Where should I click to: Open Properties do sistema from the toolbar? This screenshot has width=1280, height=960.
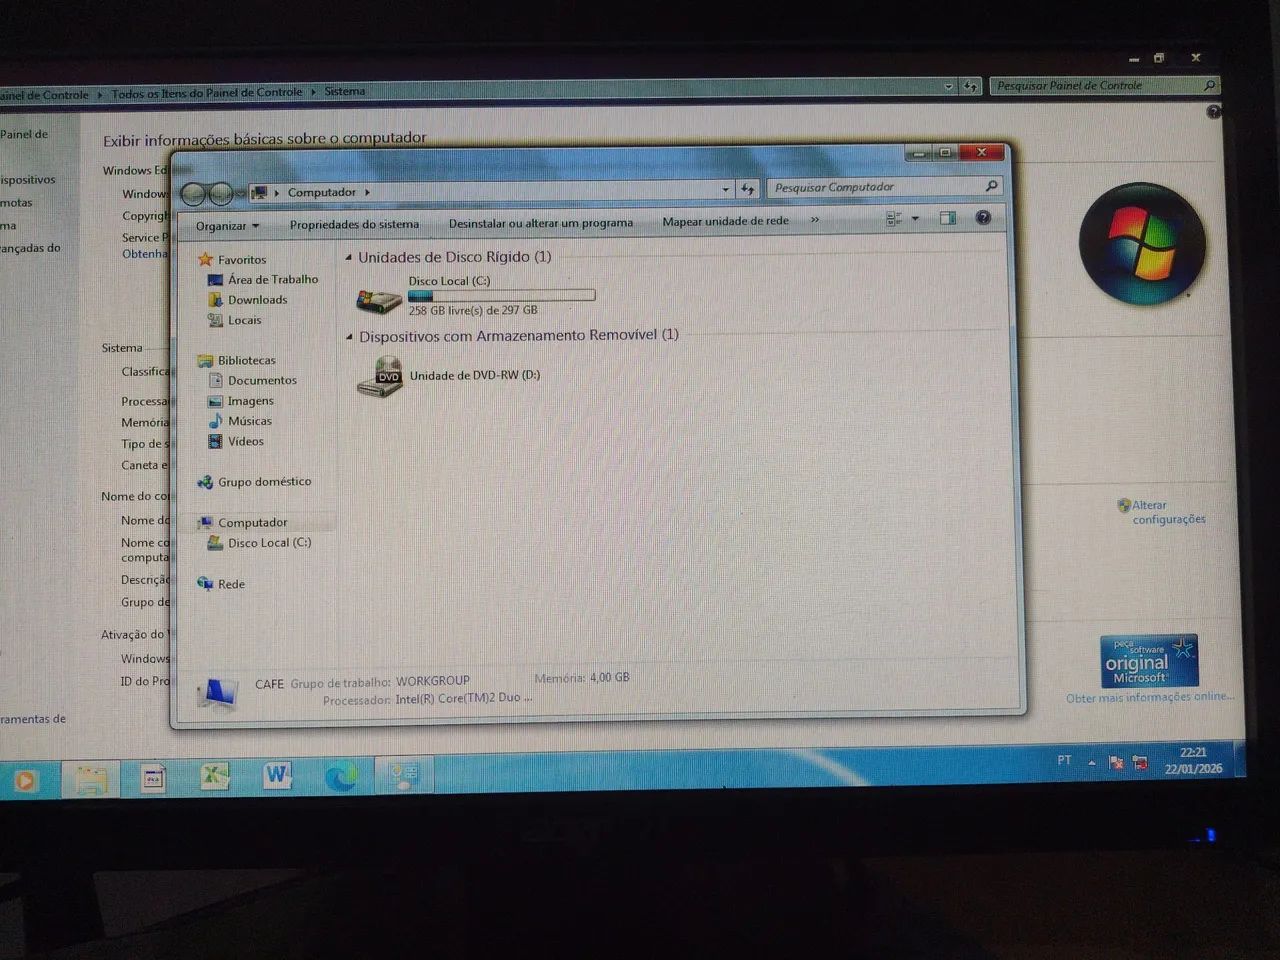pyautogui.click(x=353, y=223)
